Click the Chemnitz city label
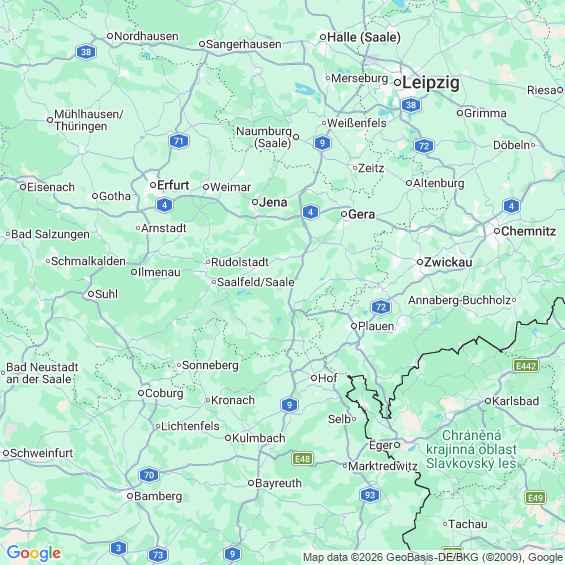Image resolution: width=565 pixels, height=565 pixels. pos(528,231)
